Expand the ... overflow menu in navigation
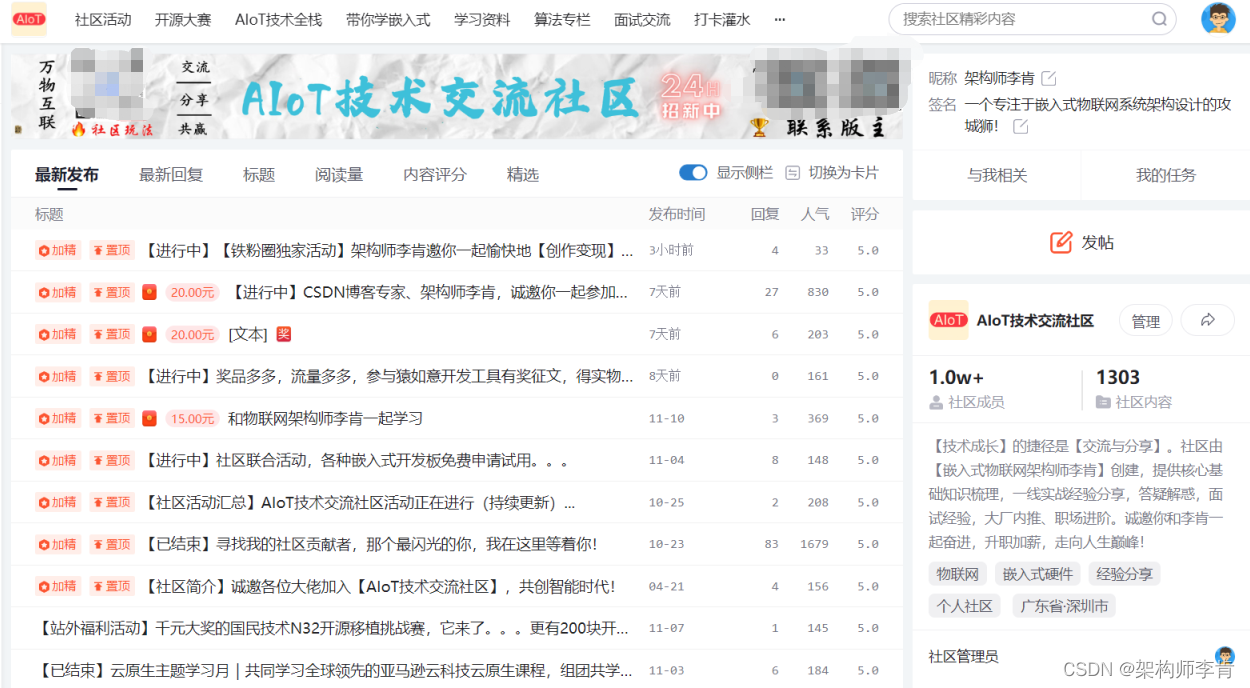This screenshot has width=1250, height=688. click(779, 19)
